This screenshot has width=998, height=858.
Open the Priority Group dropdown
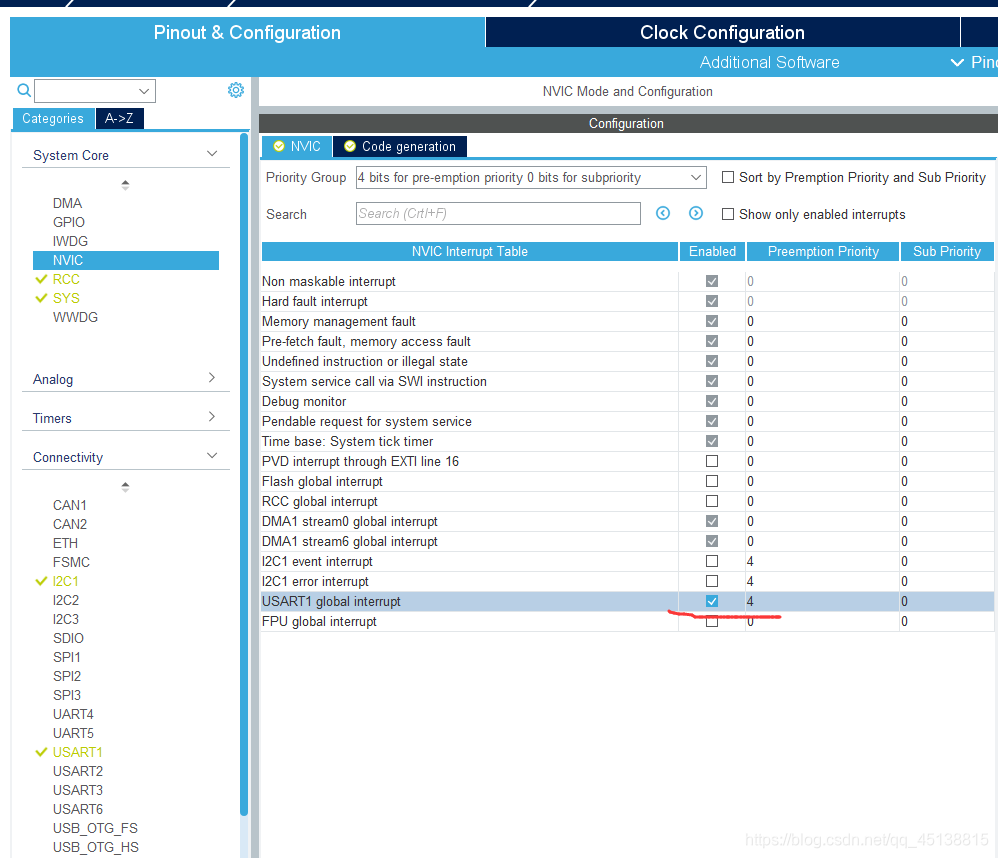coord(531,178)
